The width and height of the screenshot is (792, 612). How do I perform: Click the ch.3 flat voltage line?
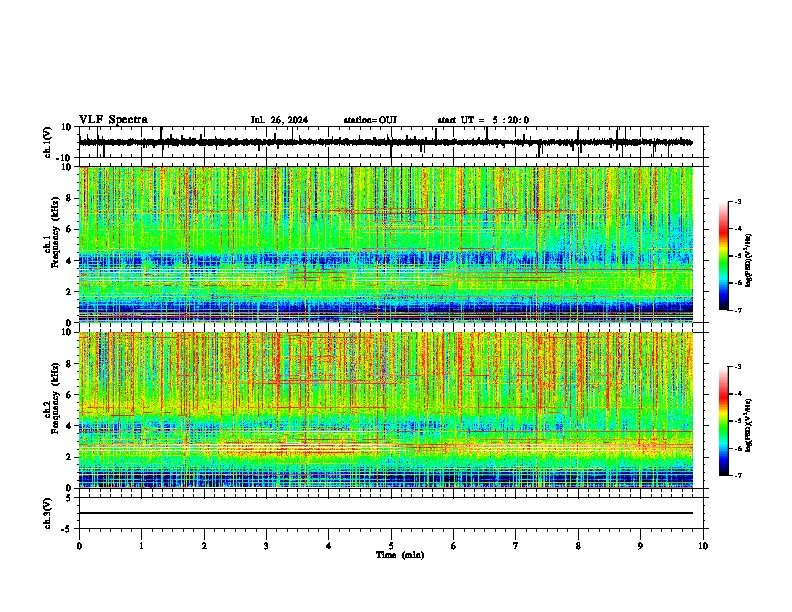tap(386, 513)
